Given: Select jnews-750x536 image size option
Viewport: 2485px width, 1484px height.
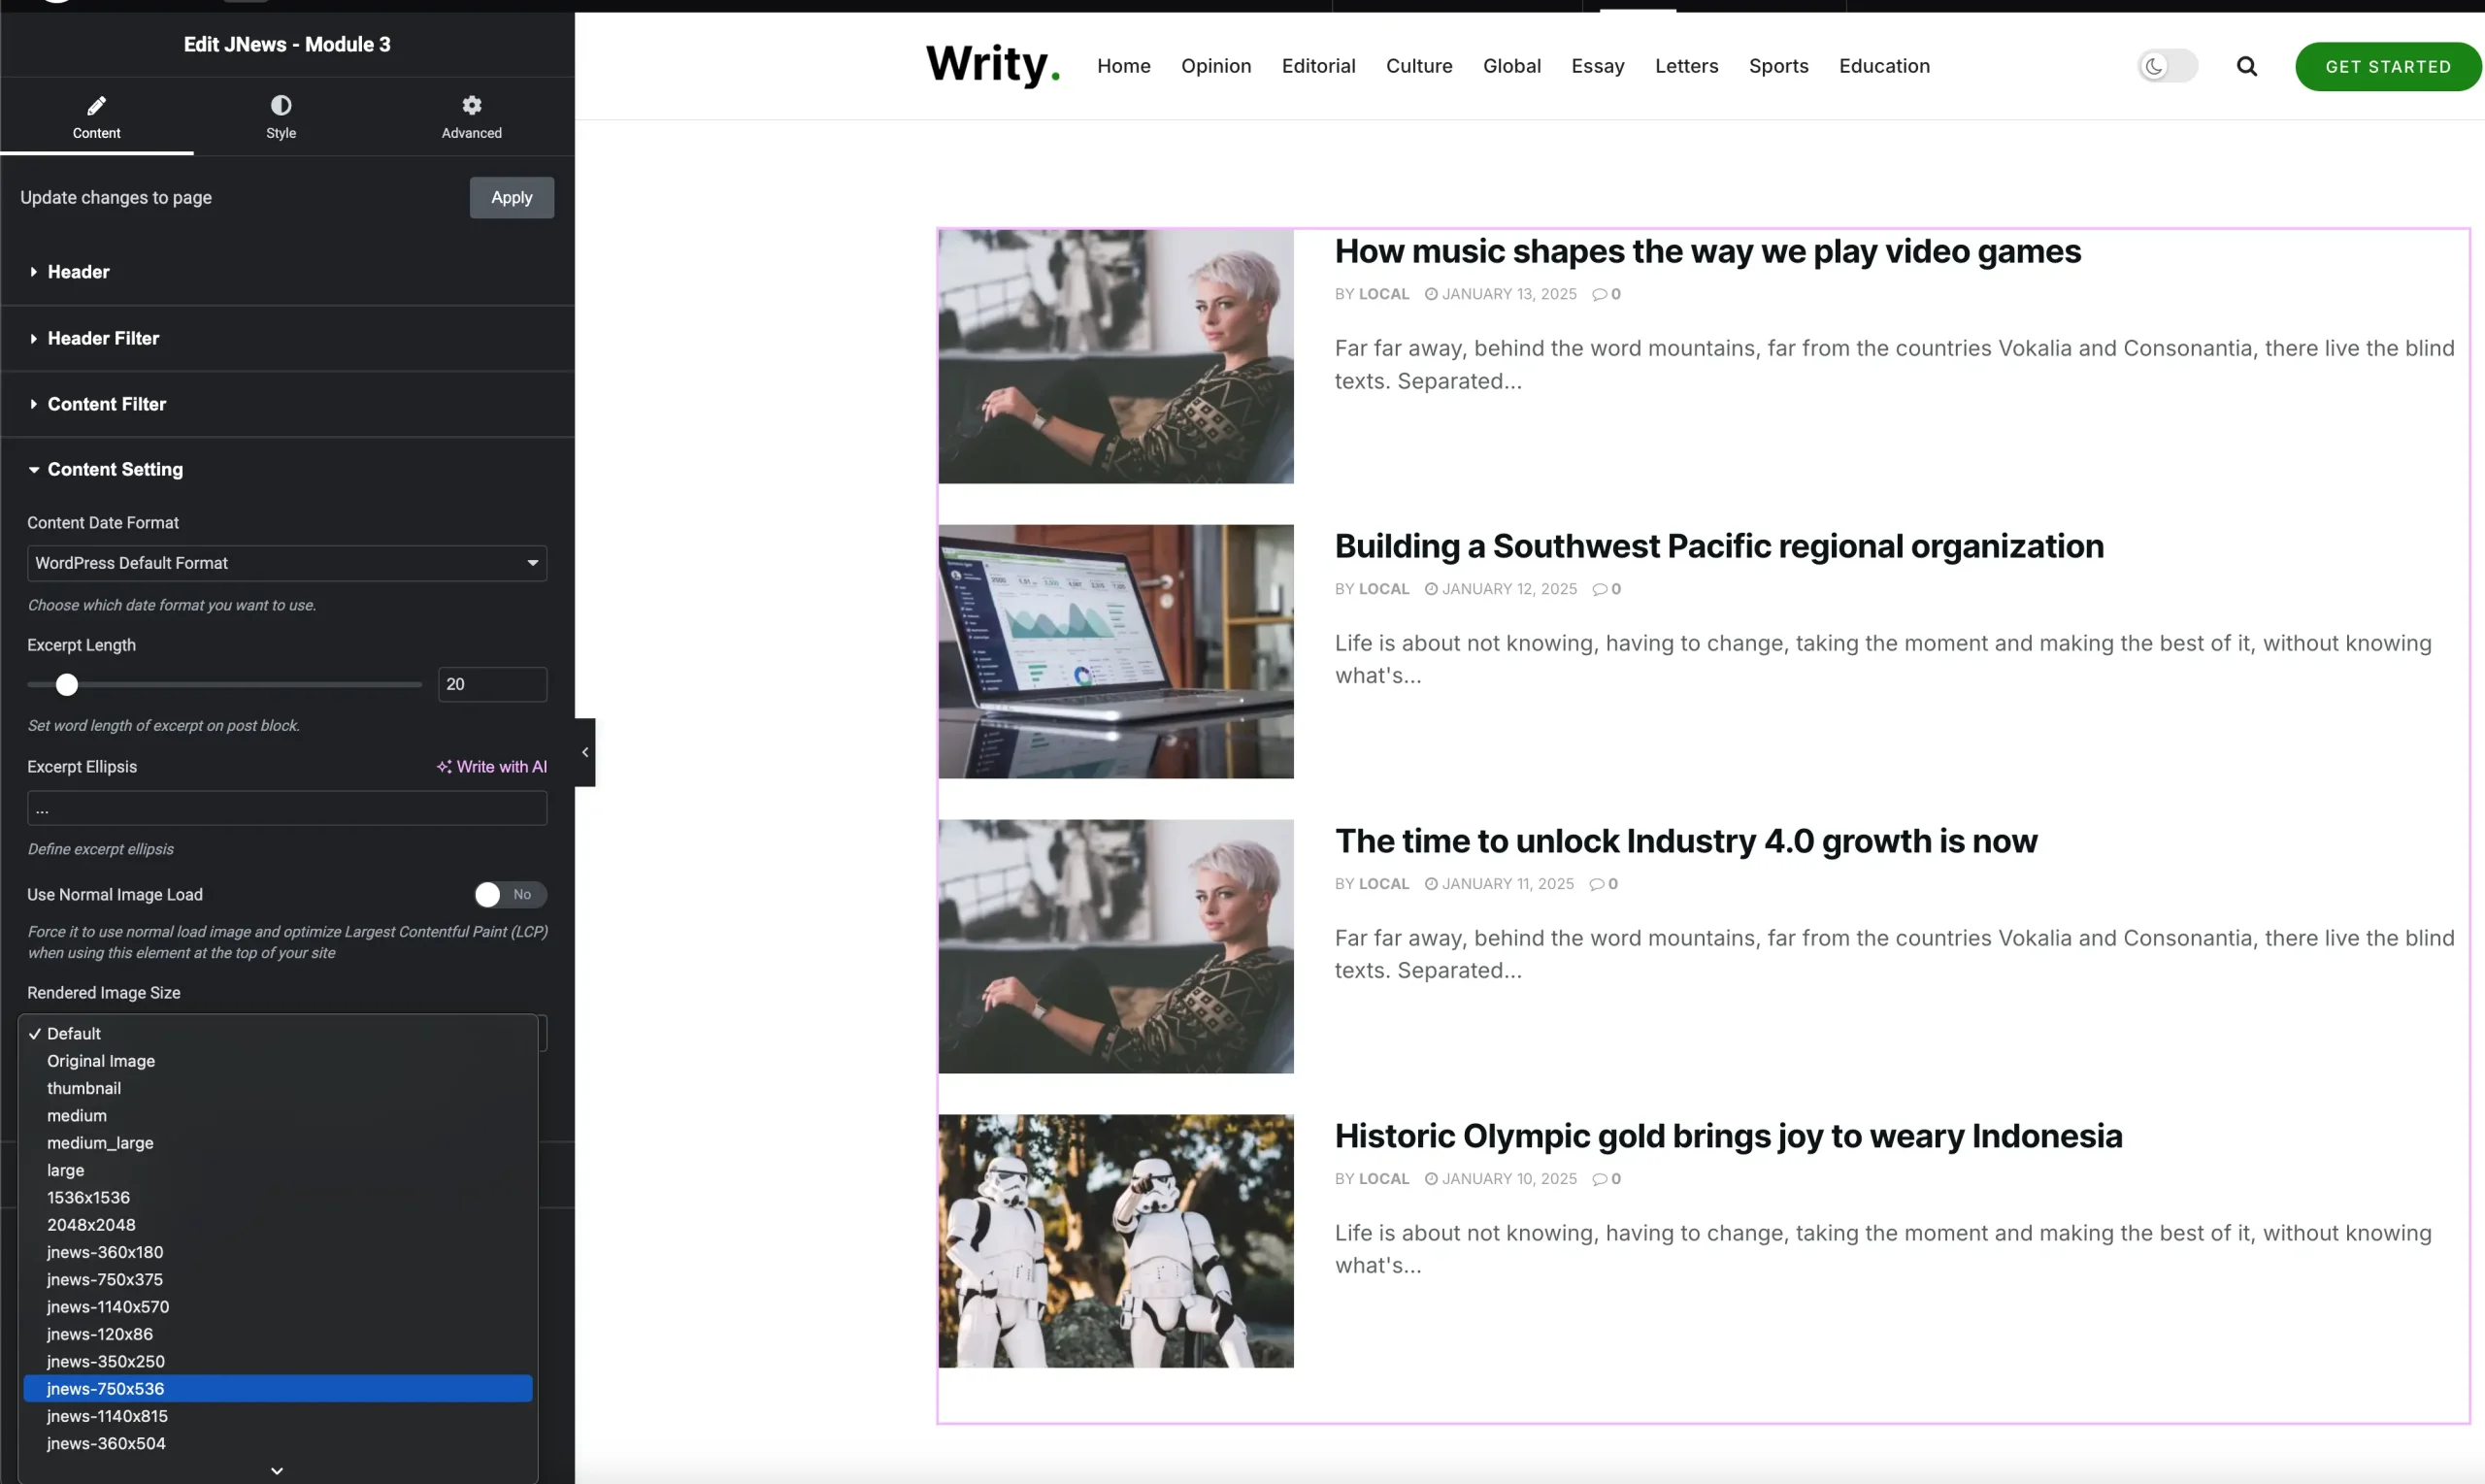Looking at the screenshot, I should click(106, 1388).
